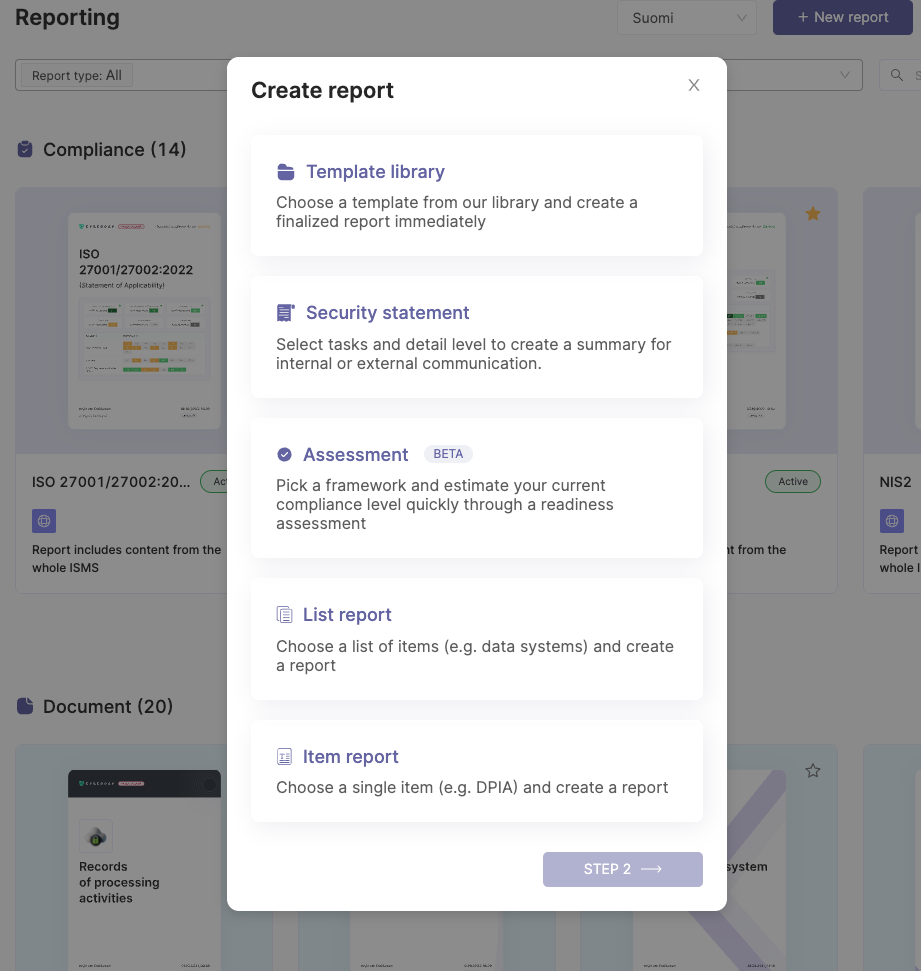The width and height of the screenshot is (921, 971).
Task: Click the Document (20) section heading
Action: [108, 707]
